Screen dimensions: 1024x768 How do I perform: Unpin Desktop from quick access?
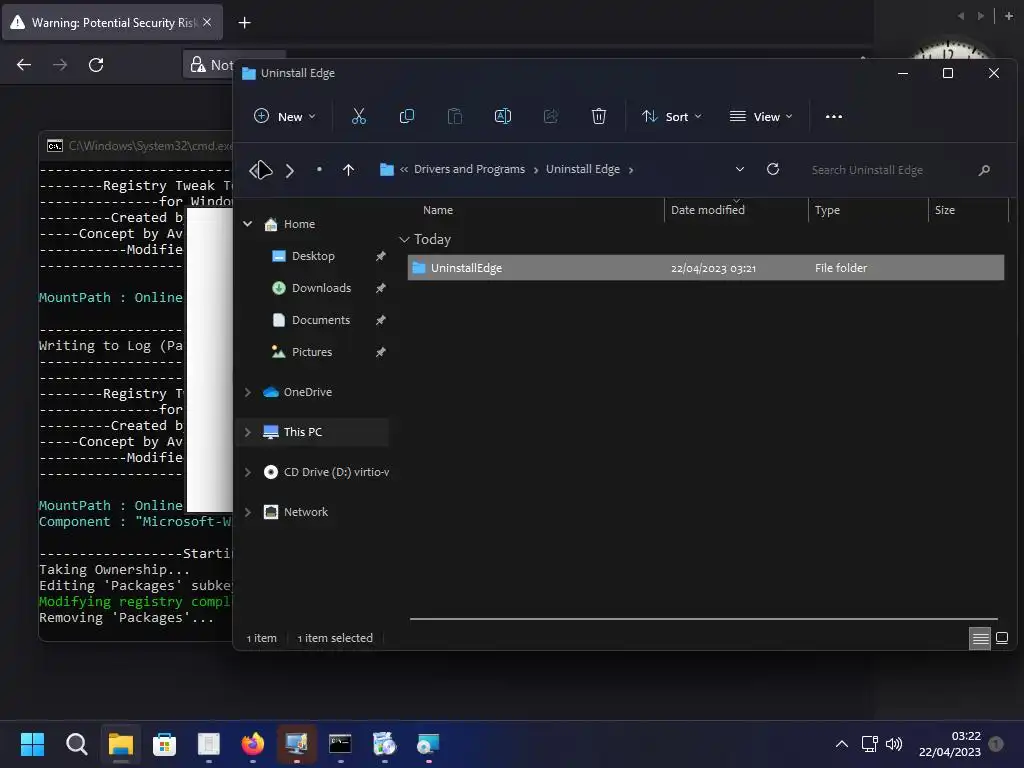380,256
